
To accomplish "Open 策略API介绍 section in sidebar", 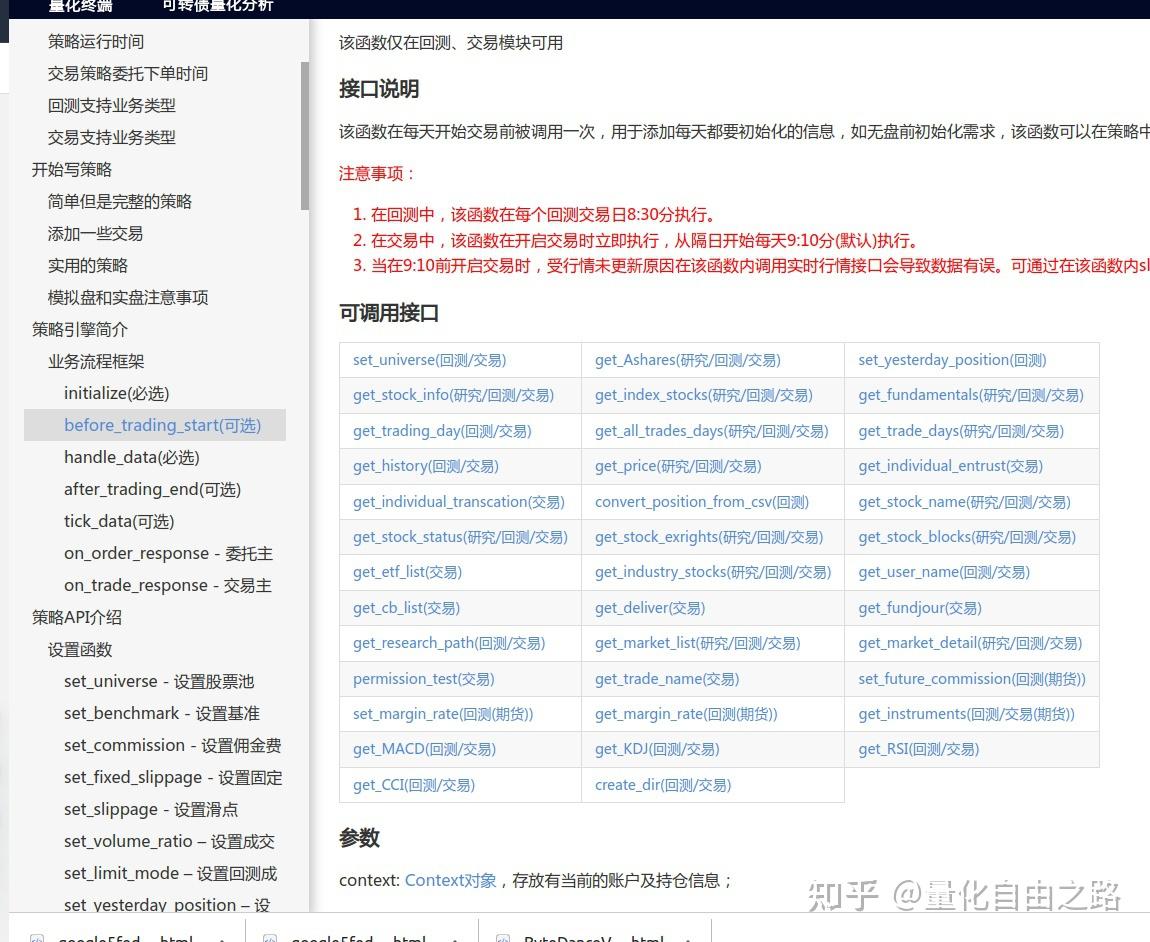I will point(77,617).
